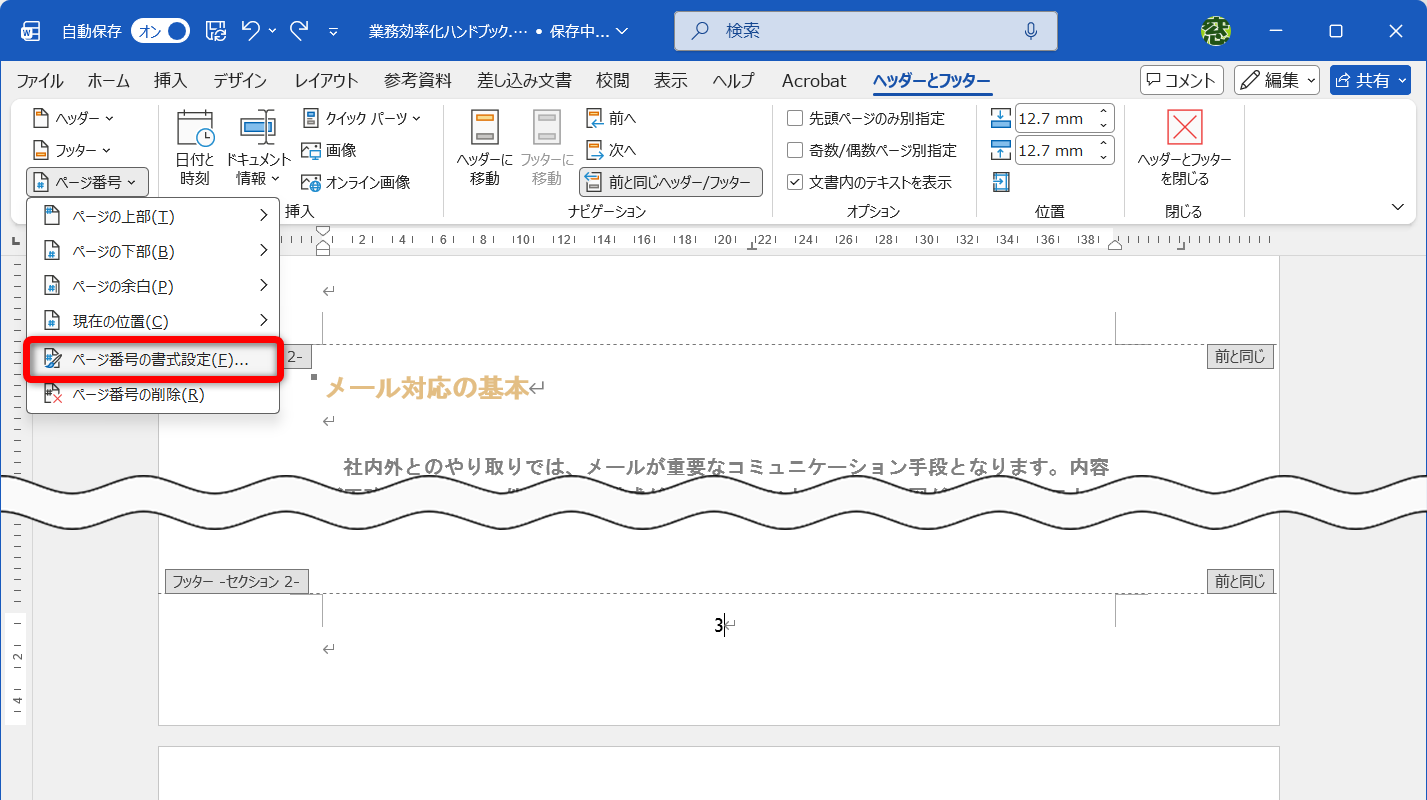This screenshot has height=800, width=1427.
Task: Click the save icon in title bar
Action: (216, 31)
